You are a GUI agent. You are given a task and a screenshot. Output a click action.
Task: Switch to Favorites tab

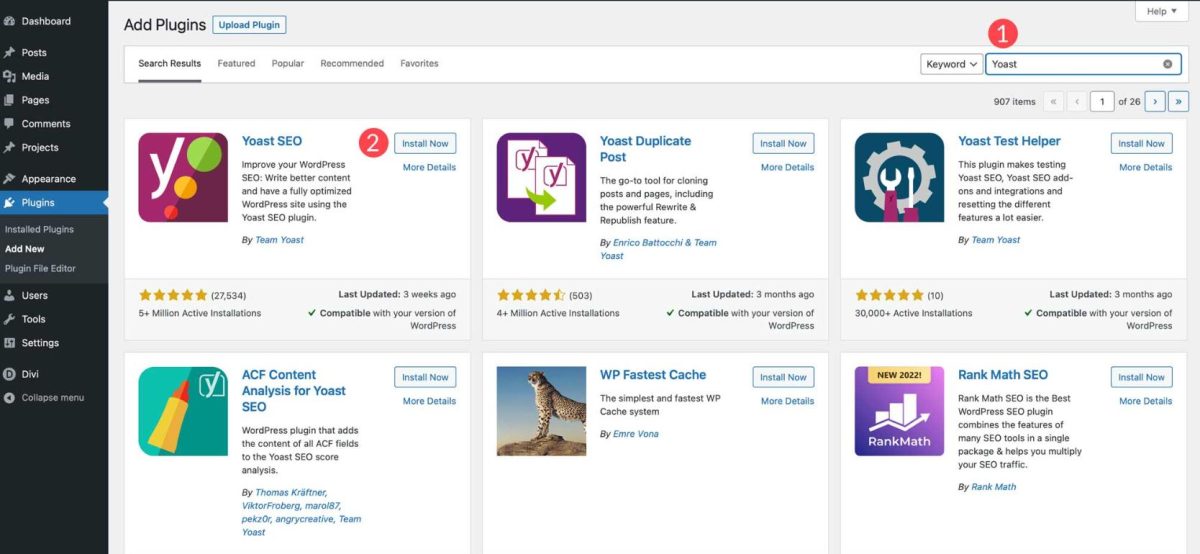click(x=419, y=63)
